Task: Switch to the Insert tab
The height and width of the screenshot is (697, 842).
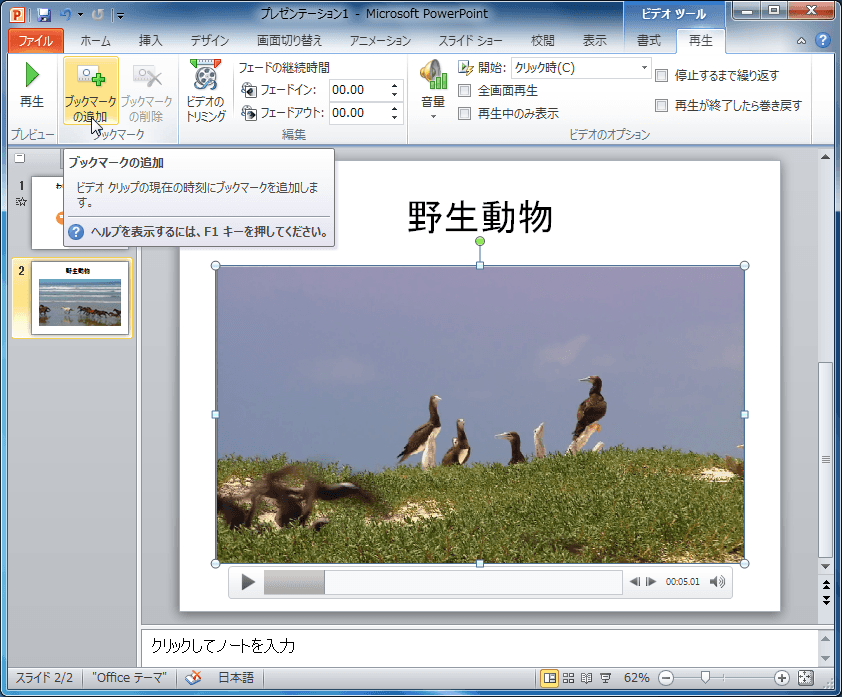Action: click(x=150, y=41)
